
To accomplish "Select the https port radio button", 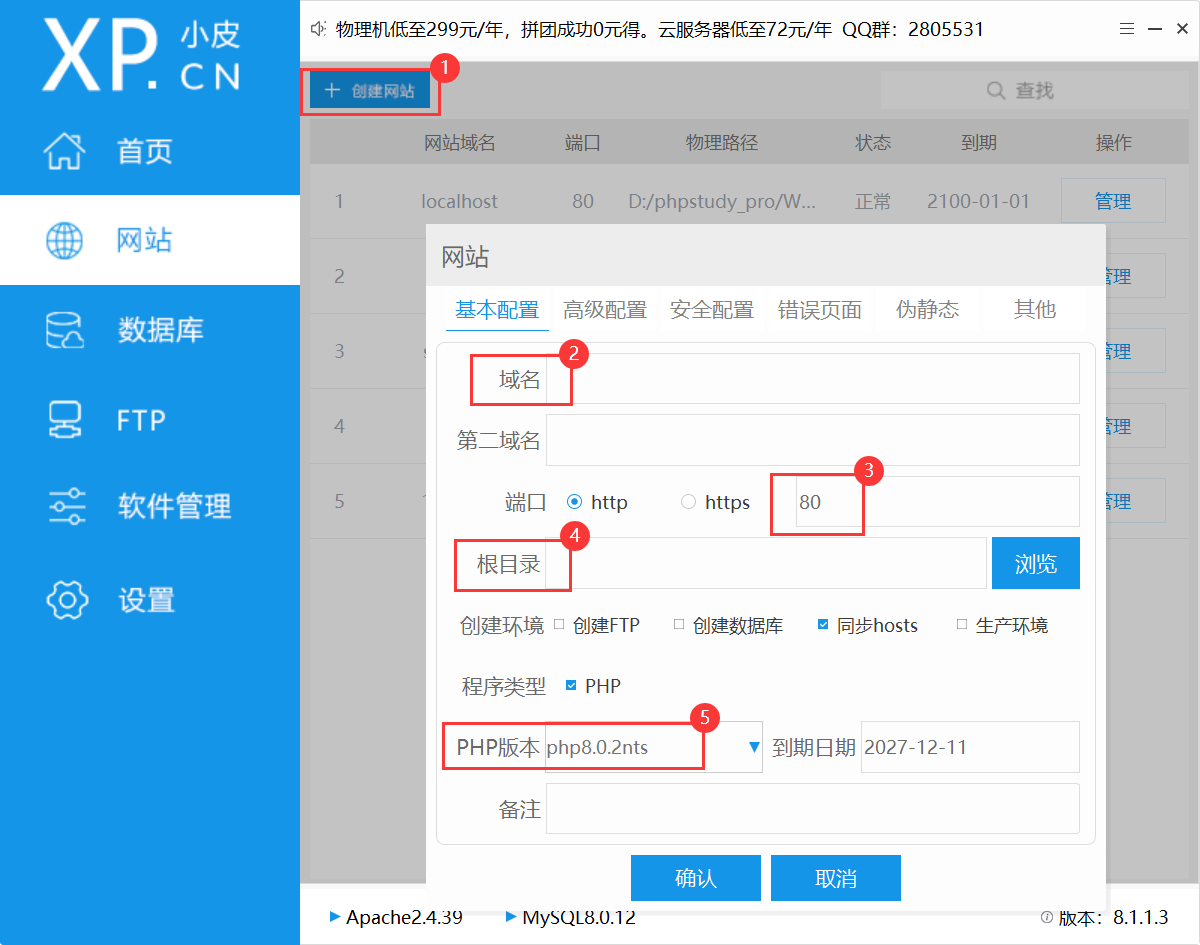I will [x=688, y=502].
